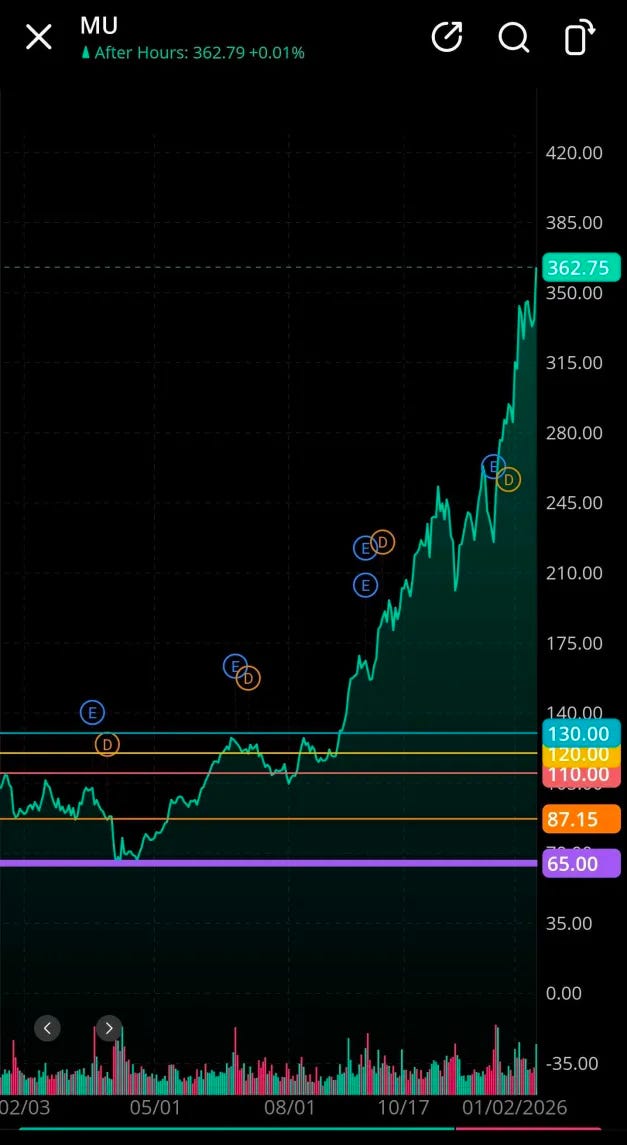
Task: Tap the dividend marker near 120.00 line
Action: click(107, 744)
